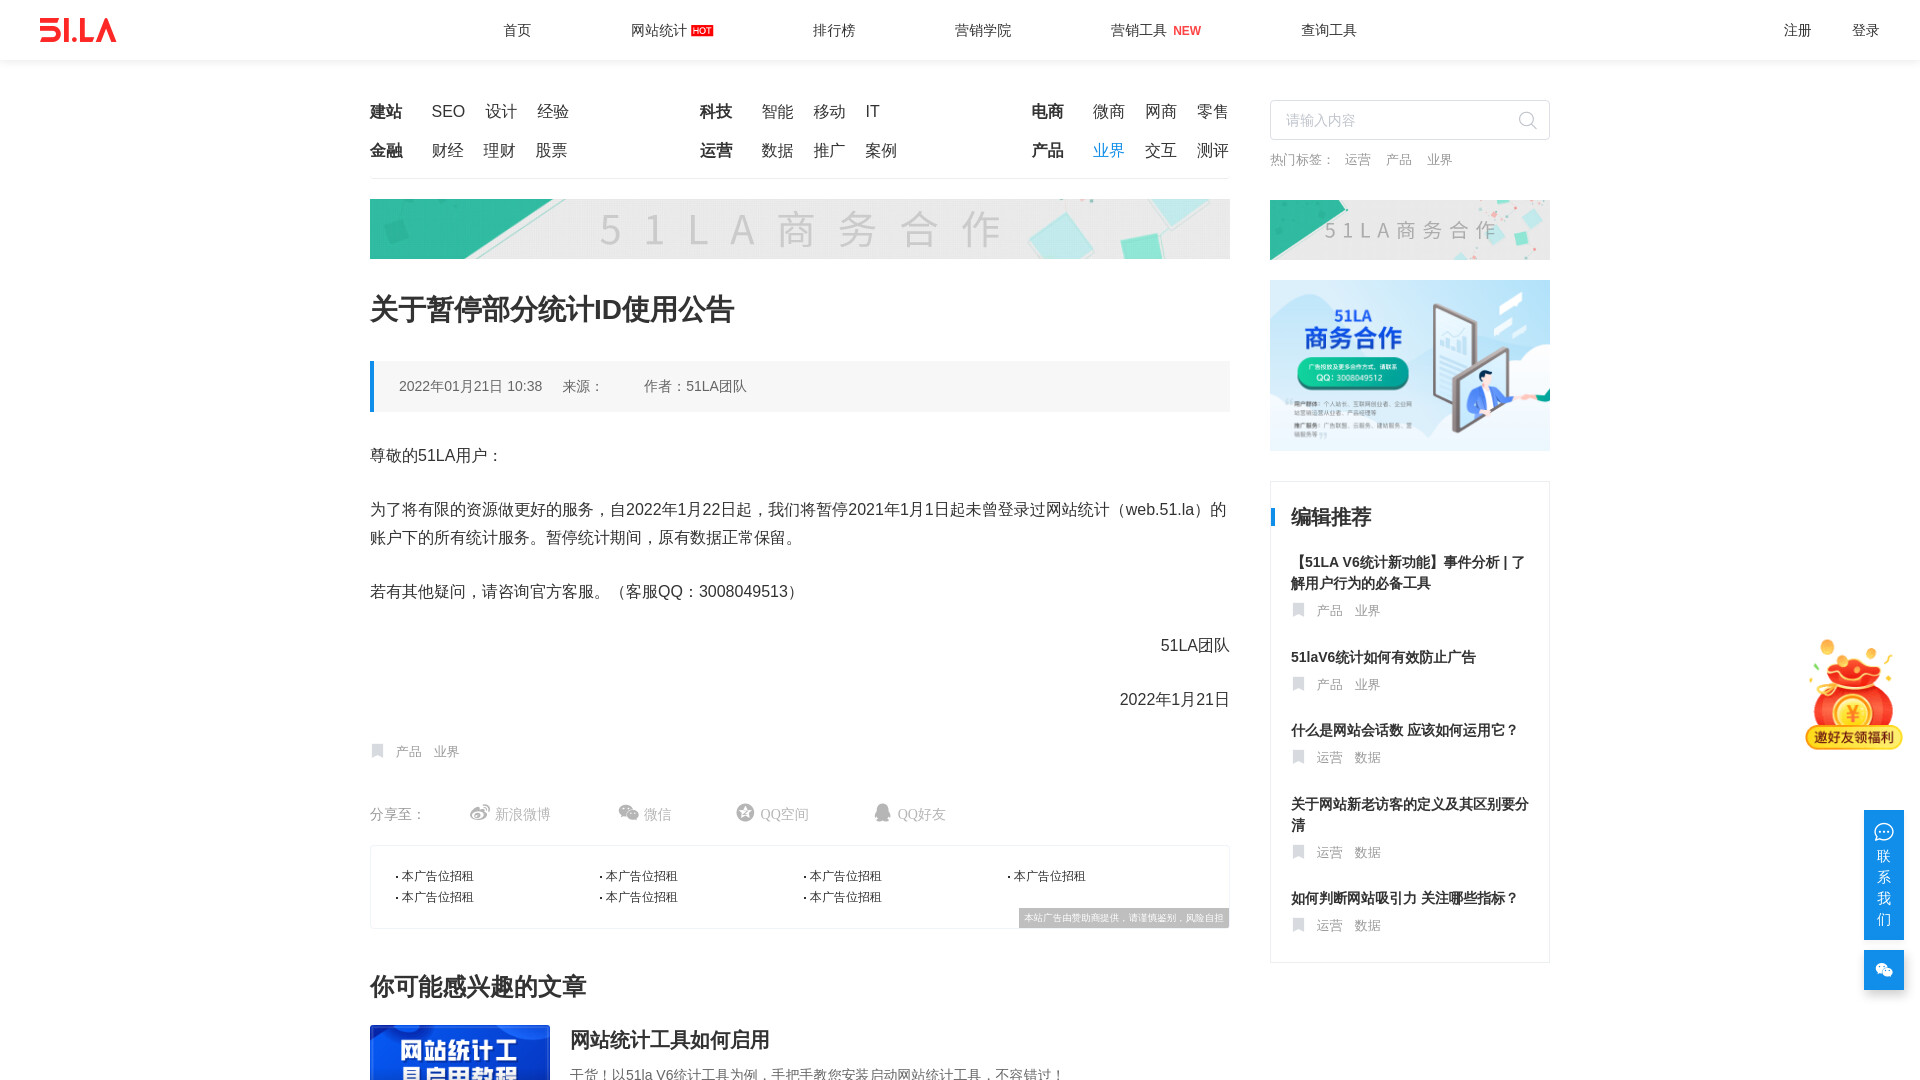Open recommended article 事件分析
The image size is (1920, 1080).
click(1408, 573)
